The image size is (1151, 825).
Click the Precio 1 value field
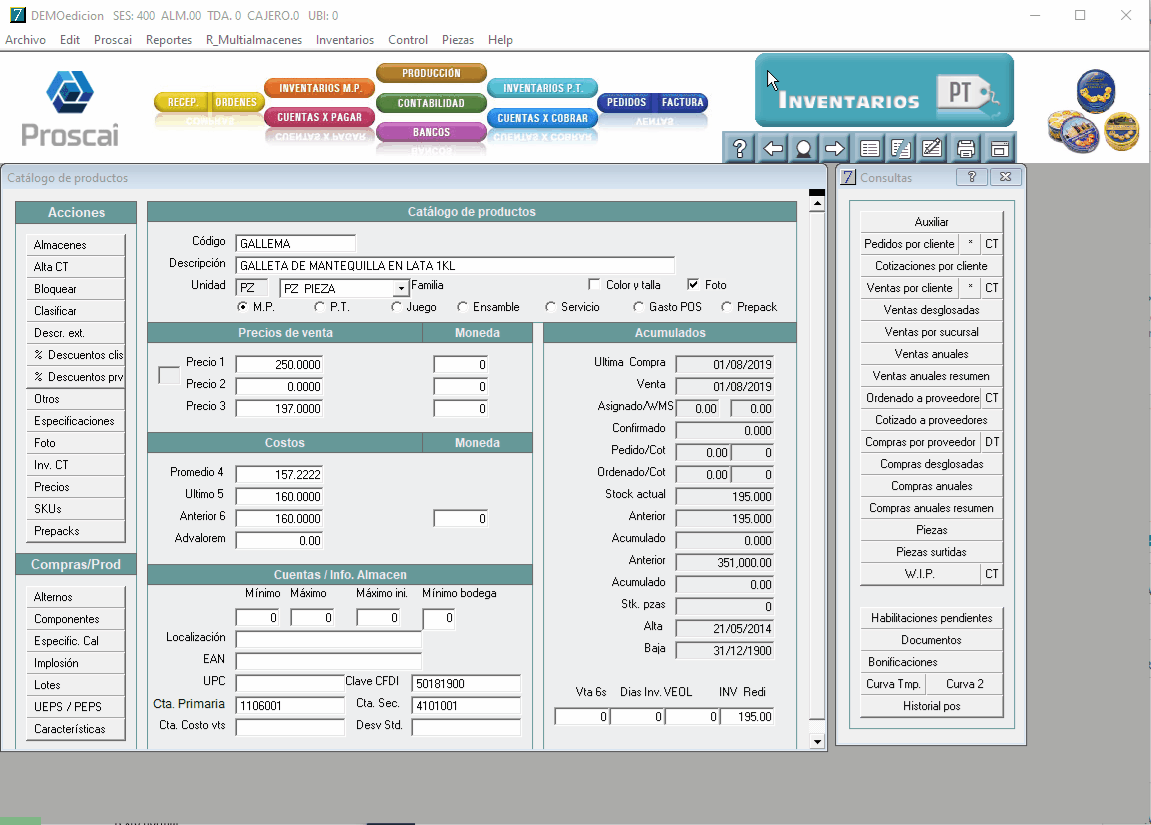(280, 364)
